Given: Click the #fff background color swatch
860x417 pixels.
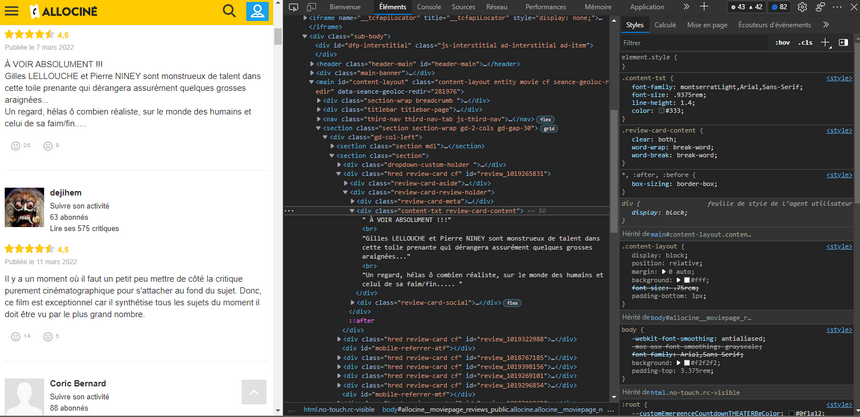Looking at the screenshot, I should 686,280.
